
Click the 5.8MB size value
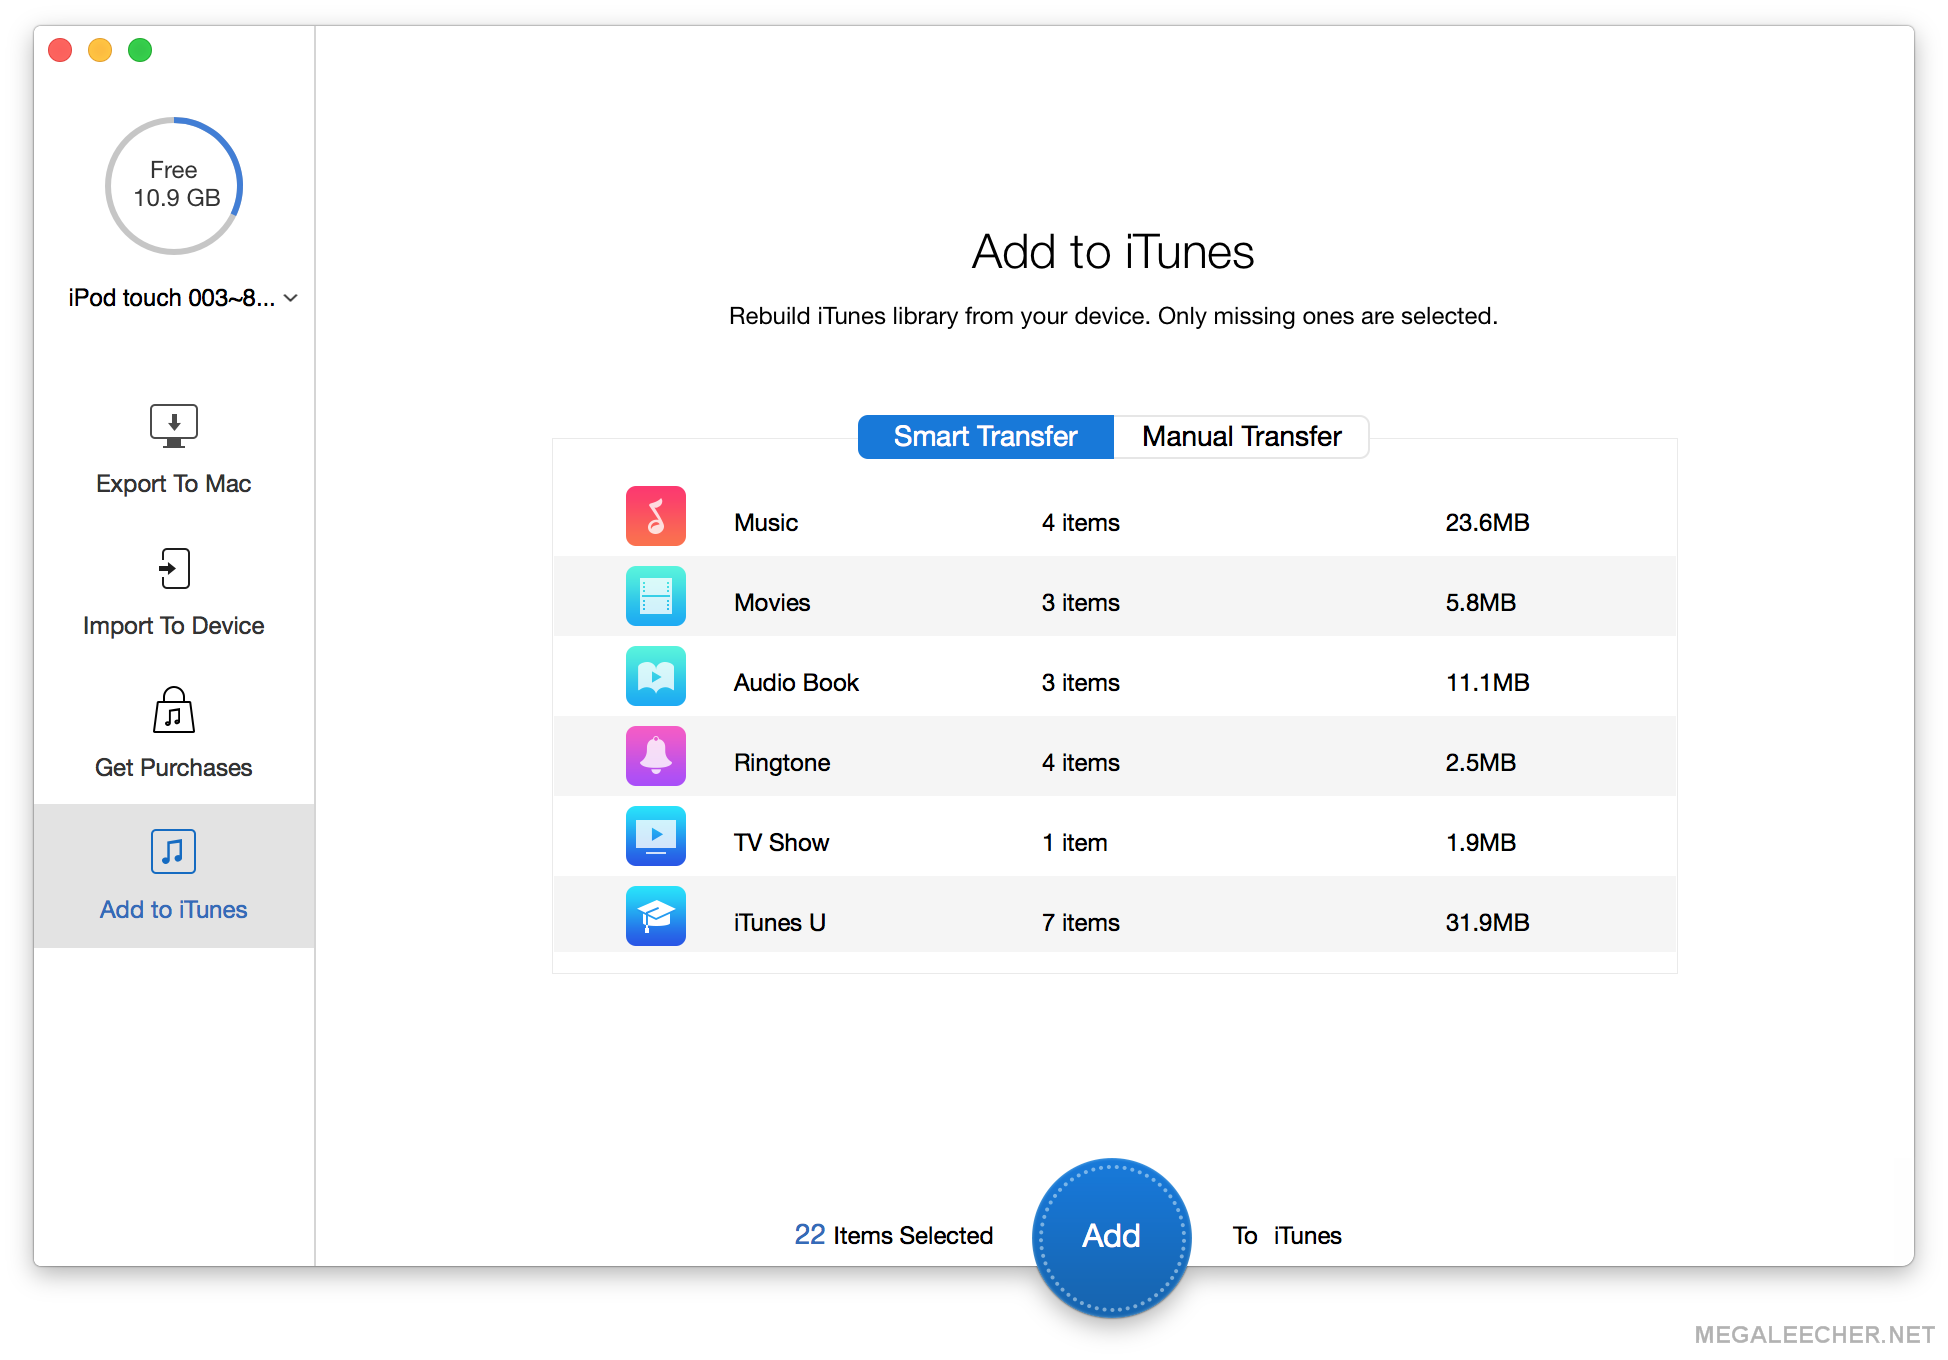(1481, 603)
